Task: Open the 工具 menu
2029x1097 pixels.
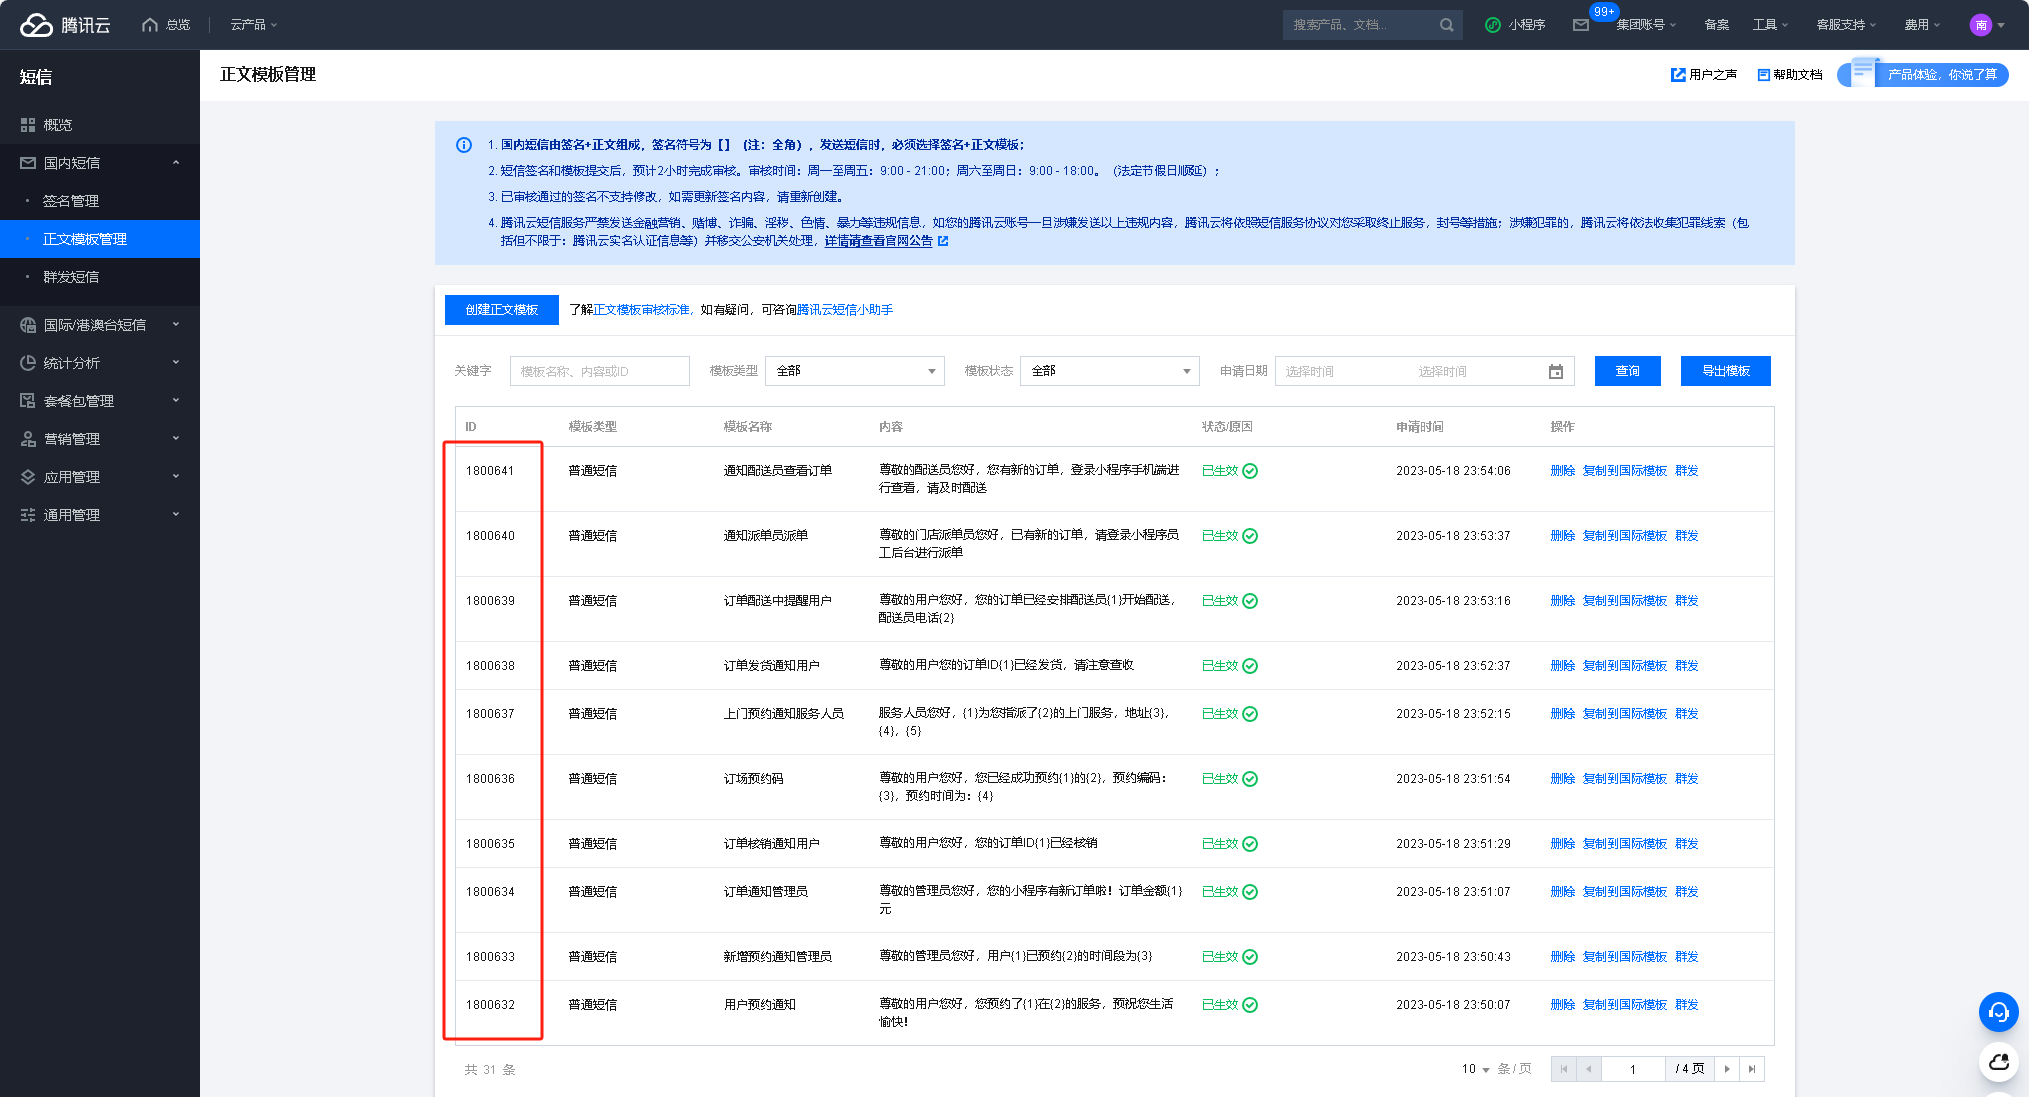Action: click(x=1770, y=25)
